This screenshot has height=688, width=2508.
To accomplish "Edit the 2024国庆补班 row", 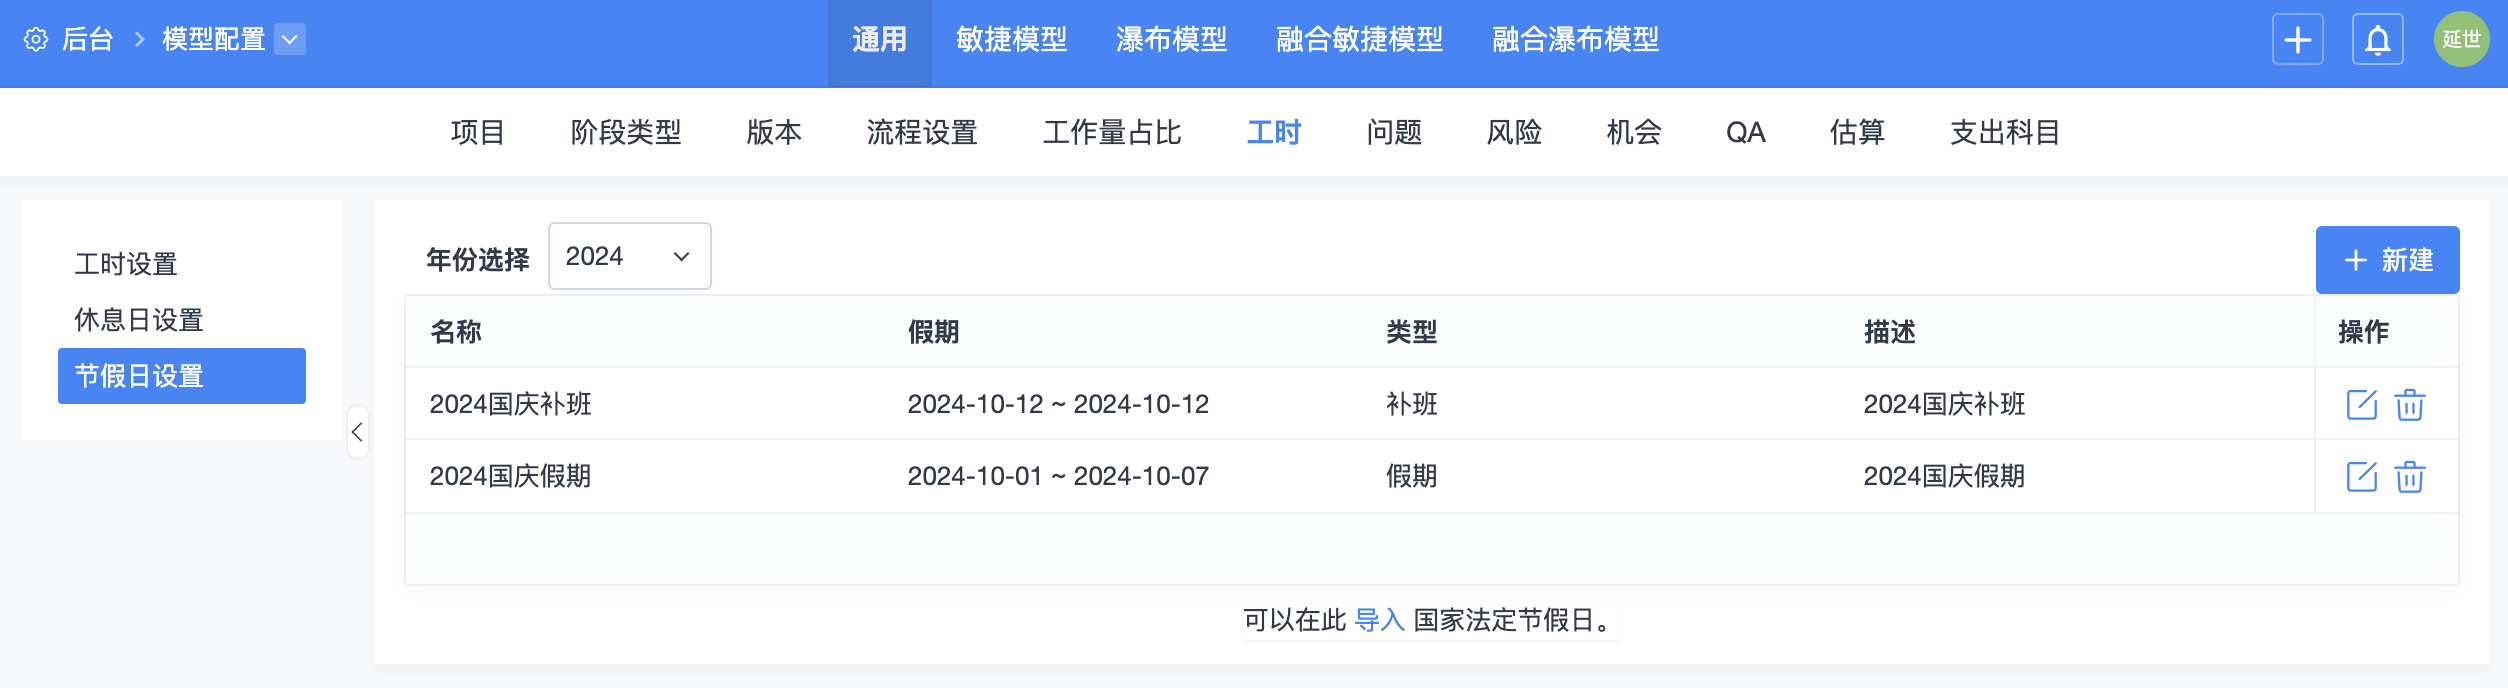I will coord(2361,405).
